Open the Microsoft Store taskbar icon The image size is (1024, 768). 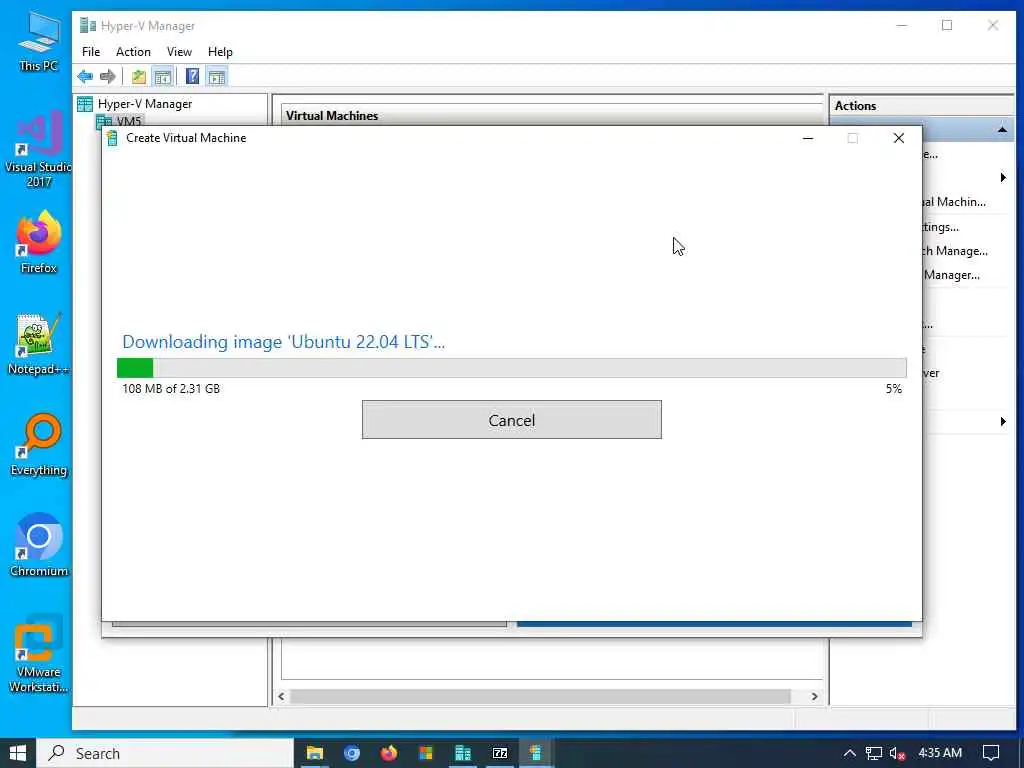(x=426, y=753)
